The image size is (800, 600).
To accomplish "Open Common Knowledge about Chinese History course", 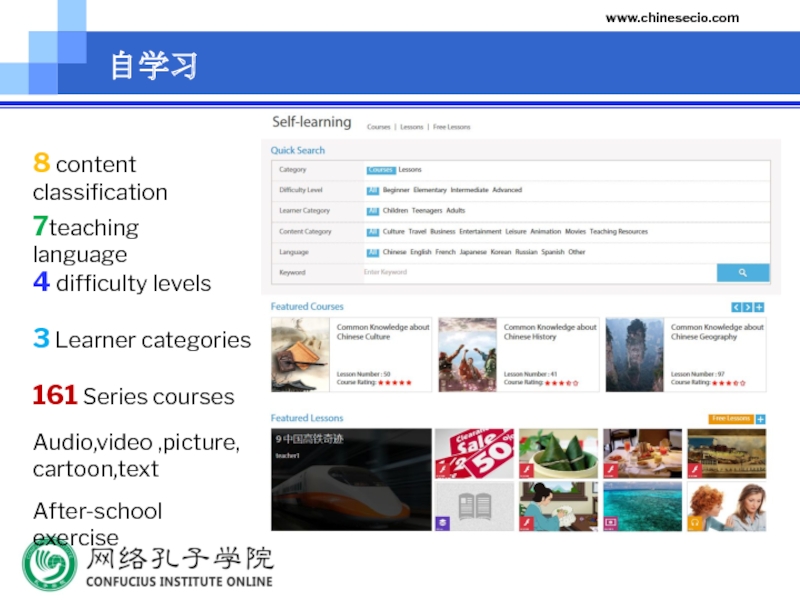I will pos(550,332).
